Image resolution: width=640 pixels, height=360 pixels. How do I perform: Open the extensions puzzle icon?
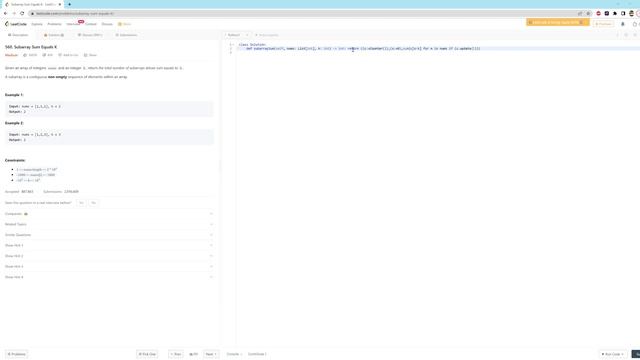[x=615, y=13]
